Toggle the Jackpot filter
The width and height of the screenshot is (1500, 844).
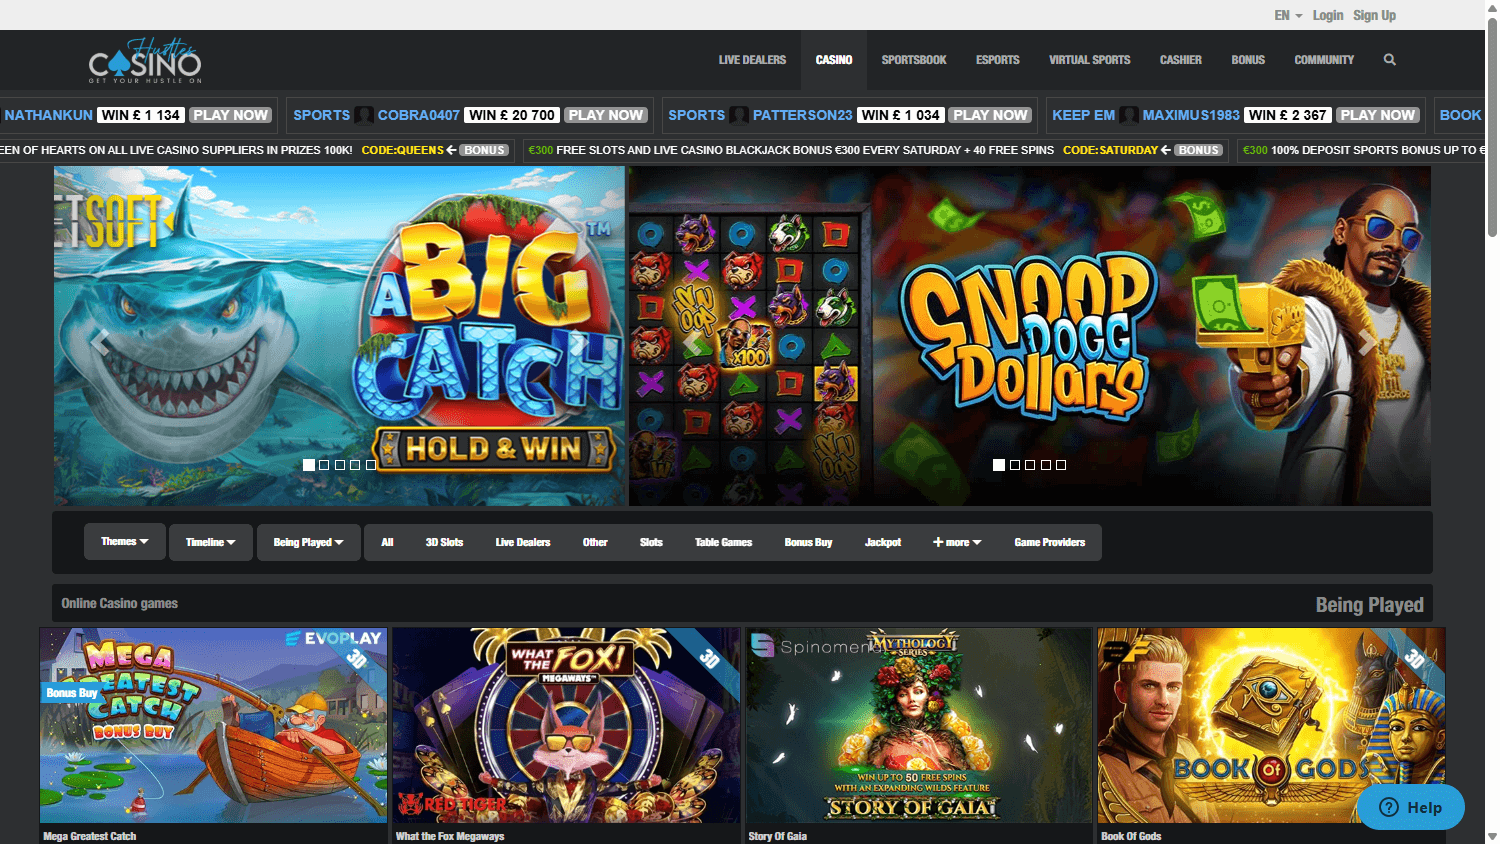(x=883, y=542)
